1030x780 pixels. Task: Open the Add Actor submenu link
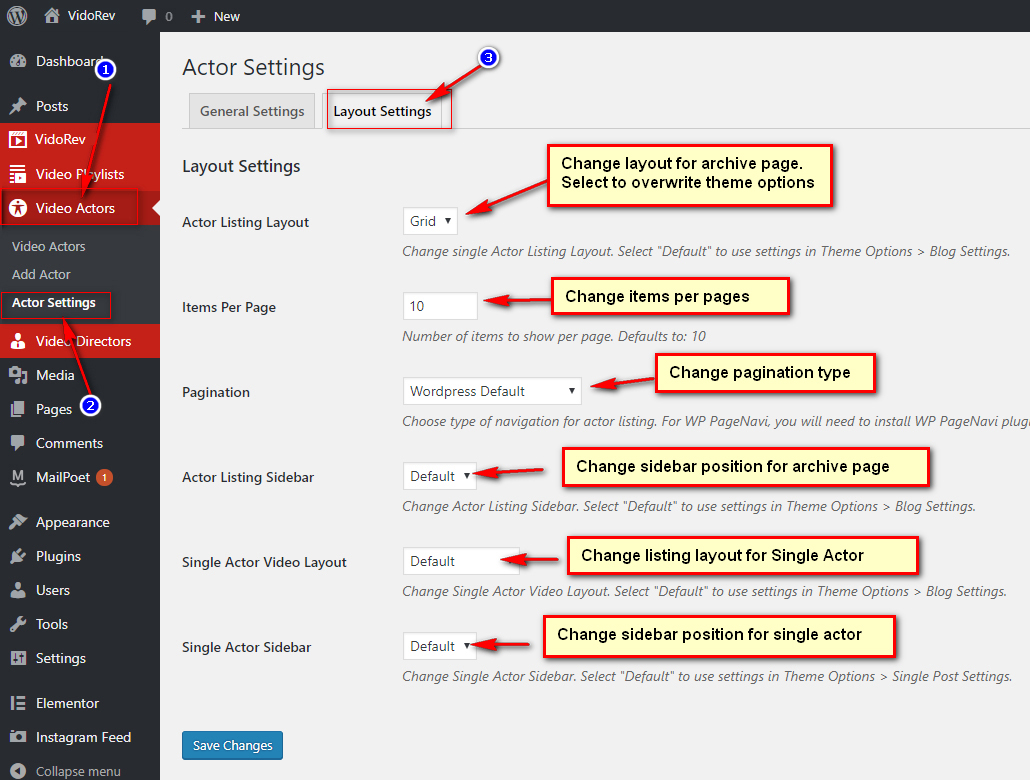coord(41,274)
